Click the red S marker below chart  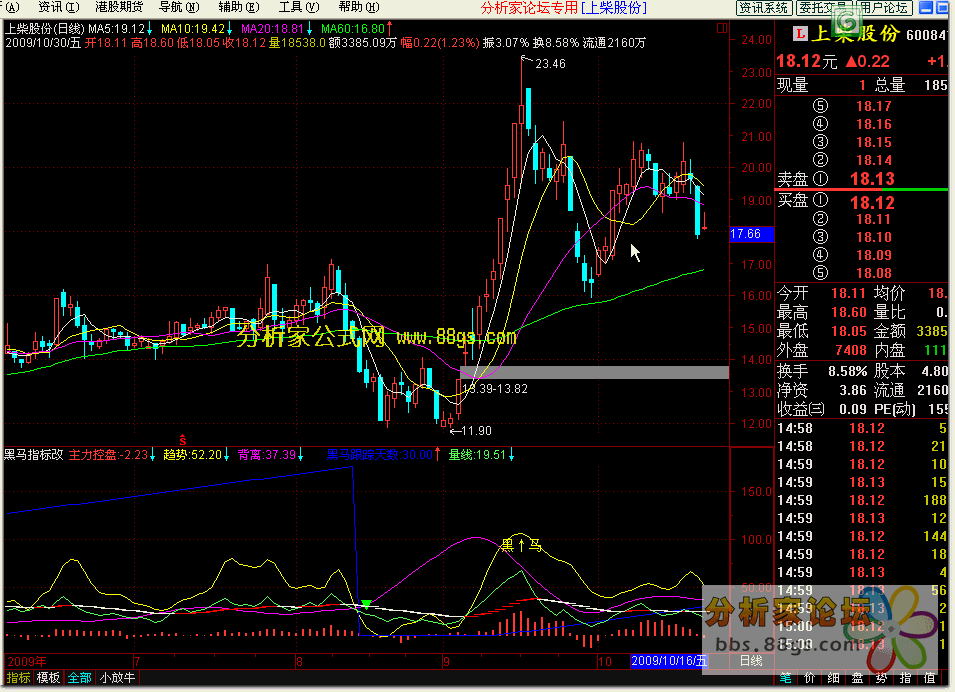[183, 440]
